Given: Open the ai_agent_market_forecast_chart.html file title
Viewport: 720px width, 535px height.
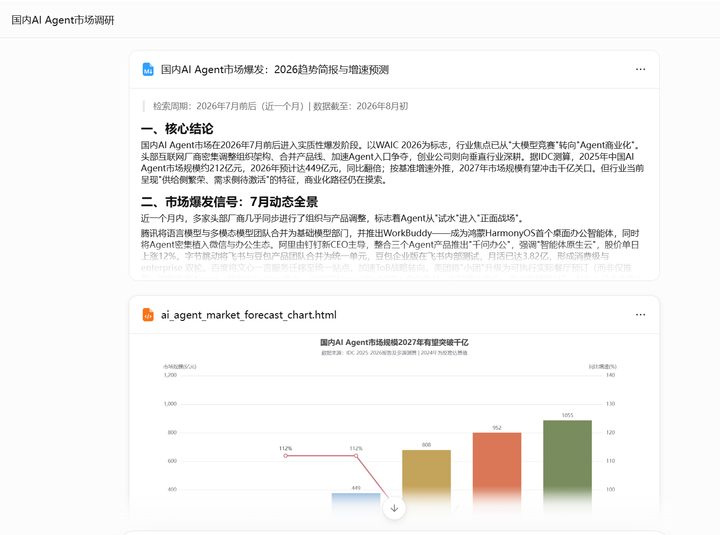Looking at the screenshot, I should pos(248,315).
